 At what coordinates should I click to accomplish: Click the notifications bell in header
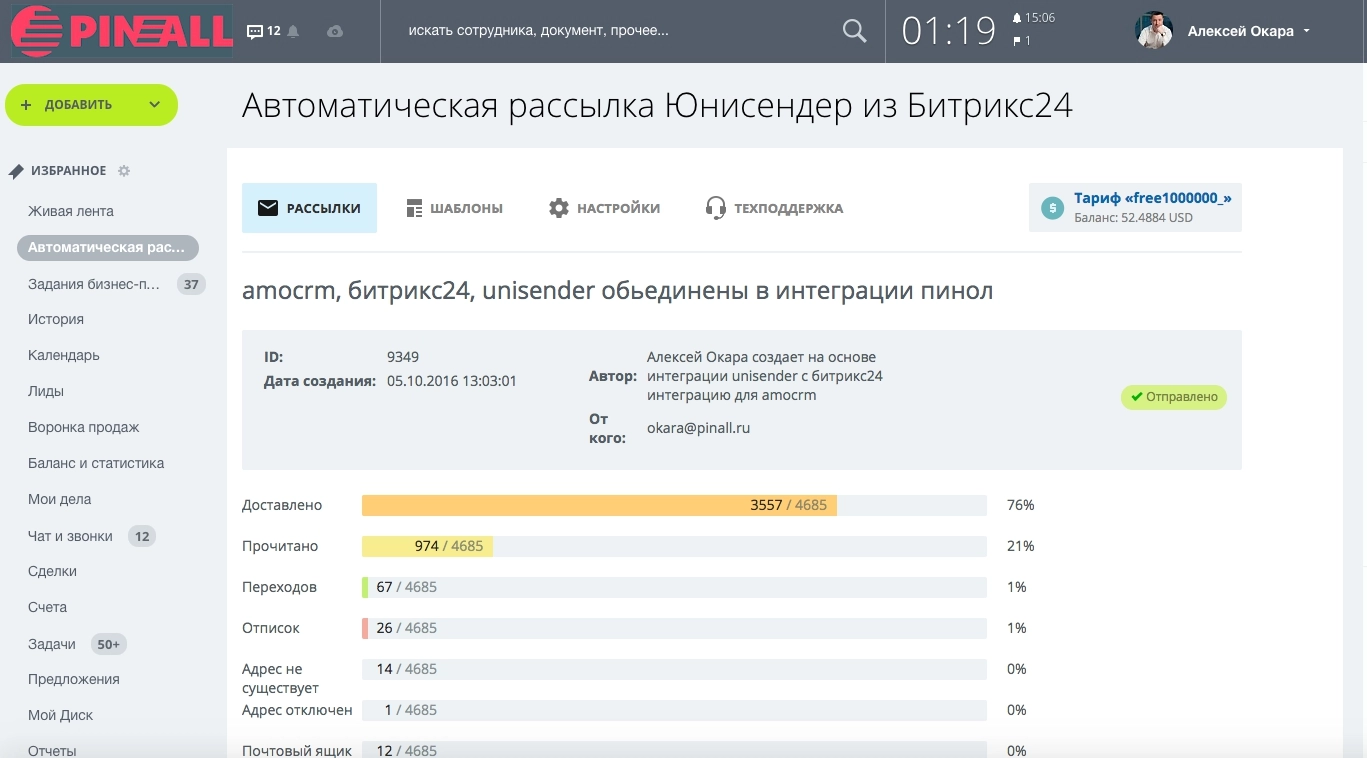pyautogui.click(x=293, y=32)
